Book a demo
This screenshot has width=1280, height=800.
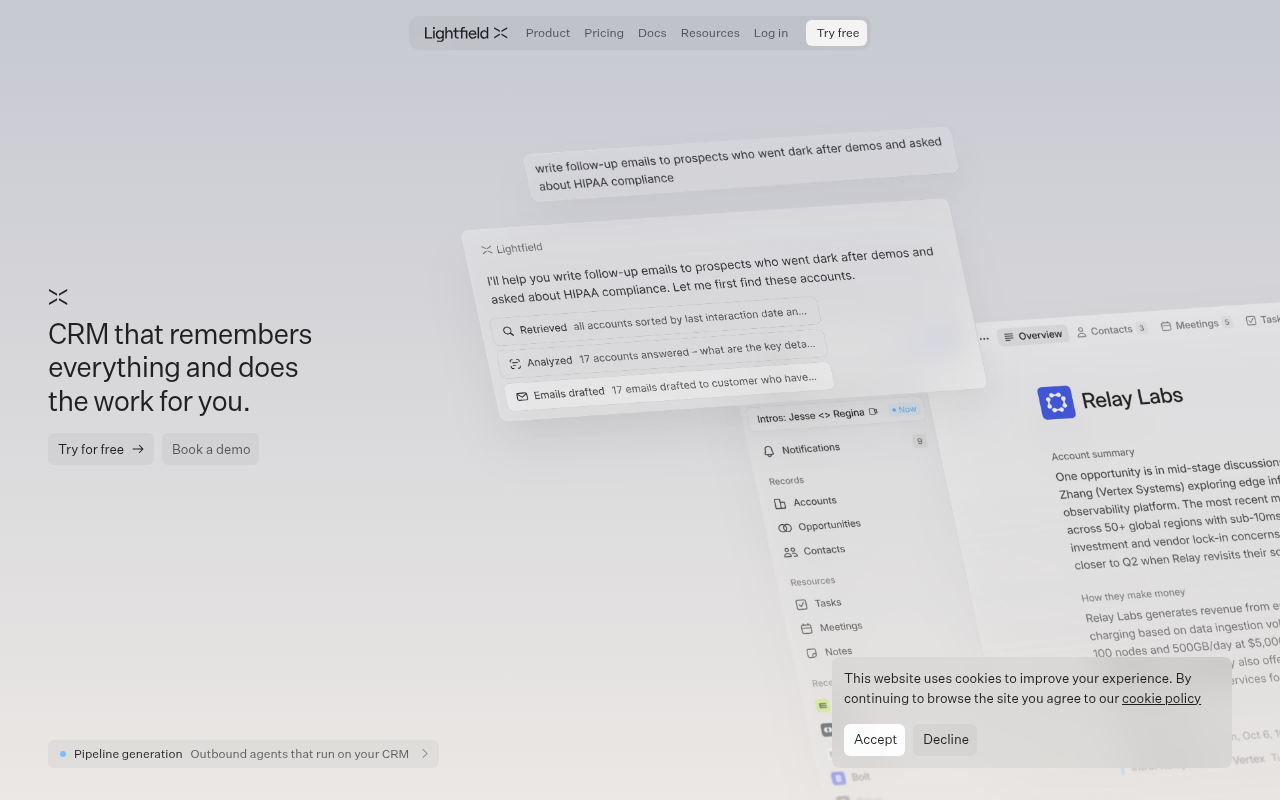(211, 449)
